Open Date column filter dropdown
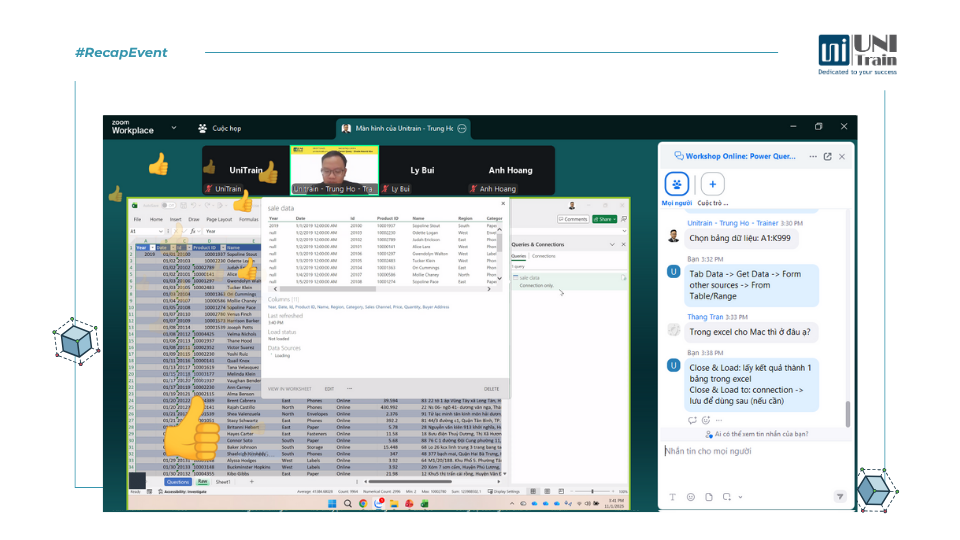960x540 pixels. pyautogui.click(x=171, y=247)
